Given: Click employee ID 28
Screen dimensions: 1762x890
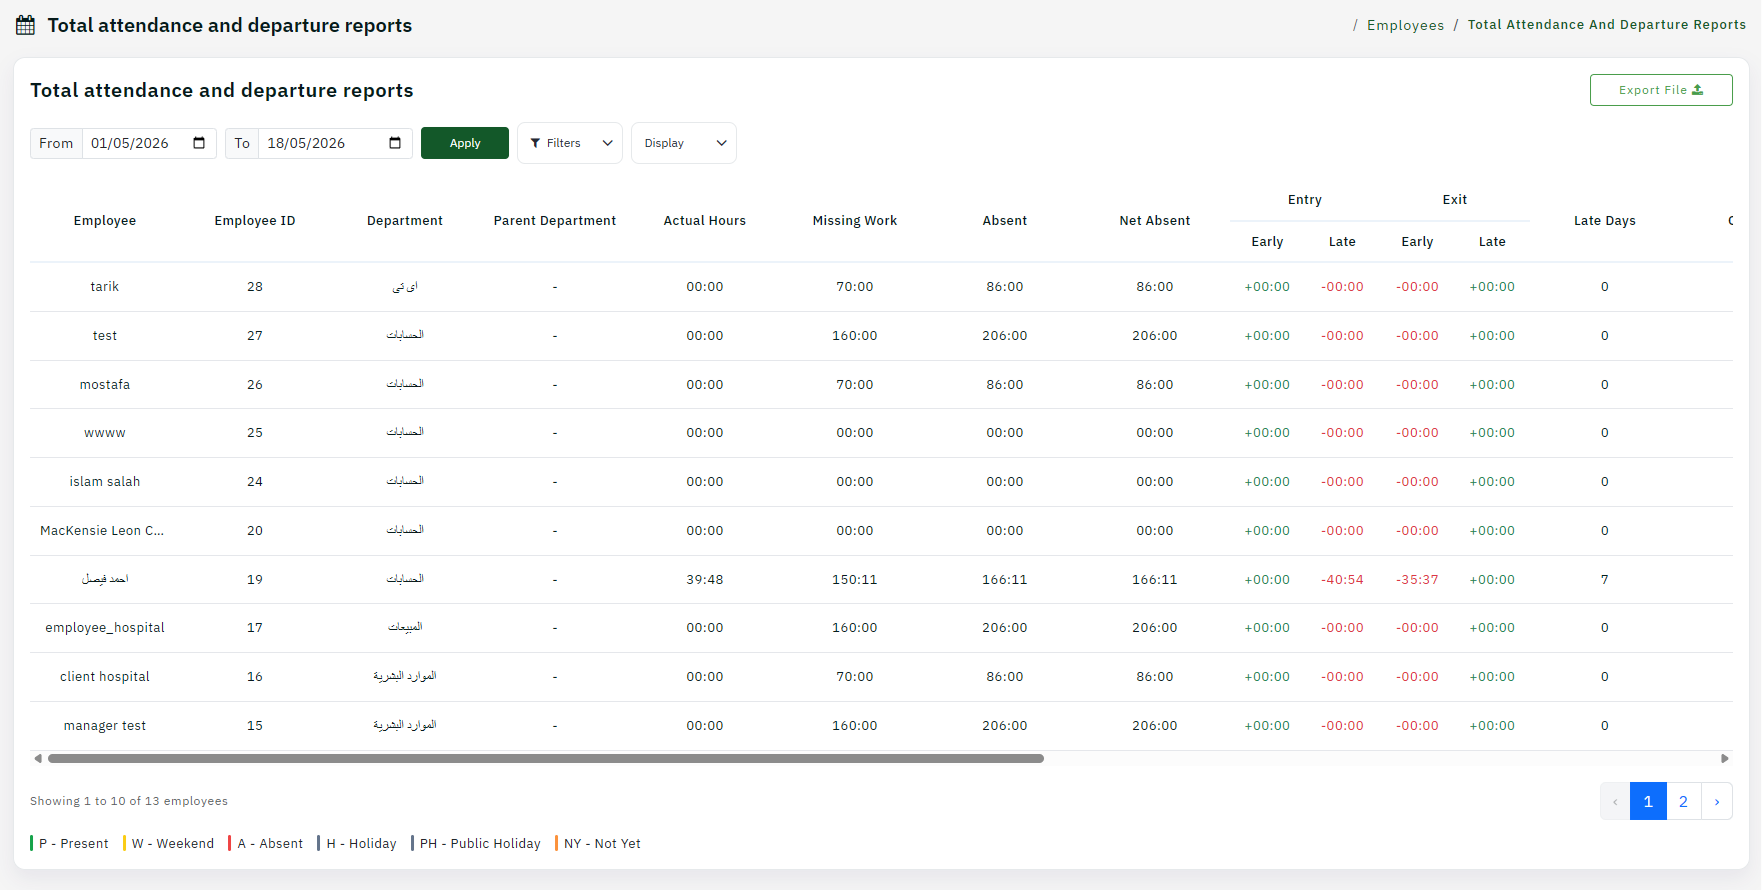Looking at the screenshot, I should coord(255,287).
